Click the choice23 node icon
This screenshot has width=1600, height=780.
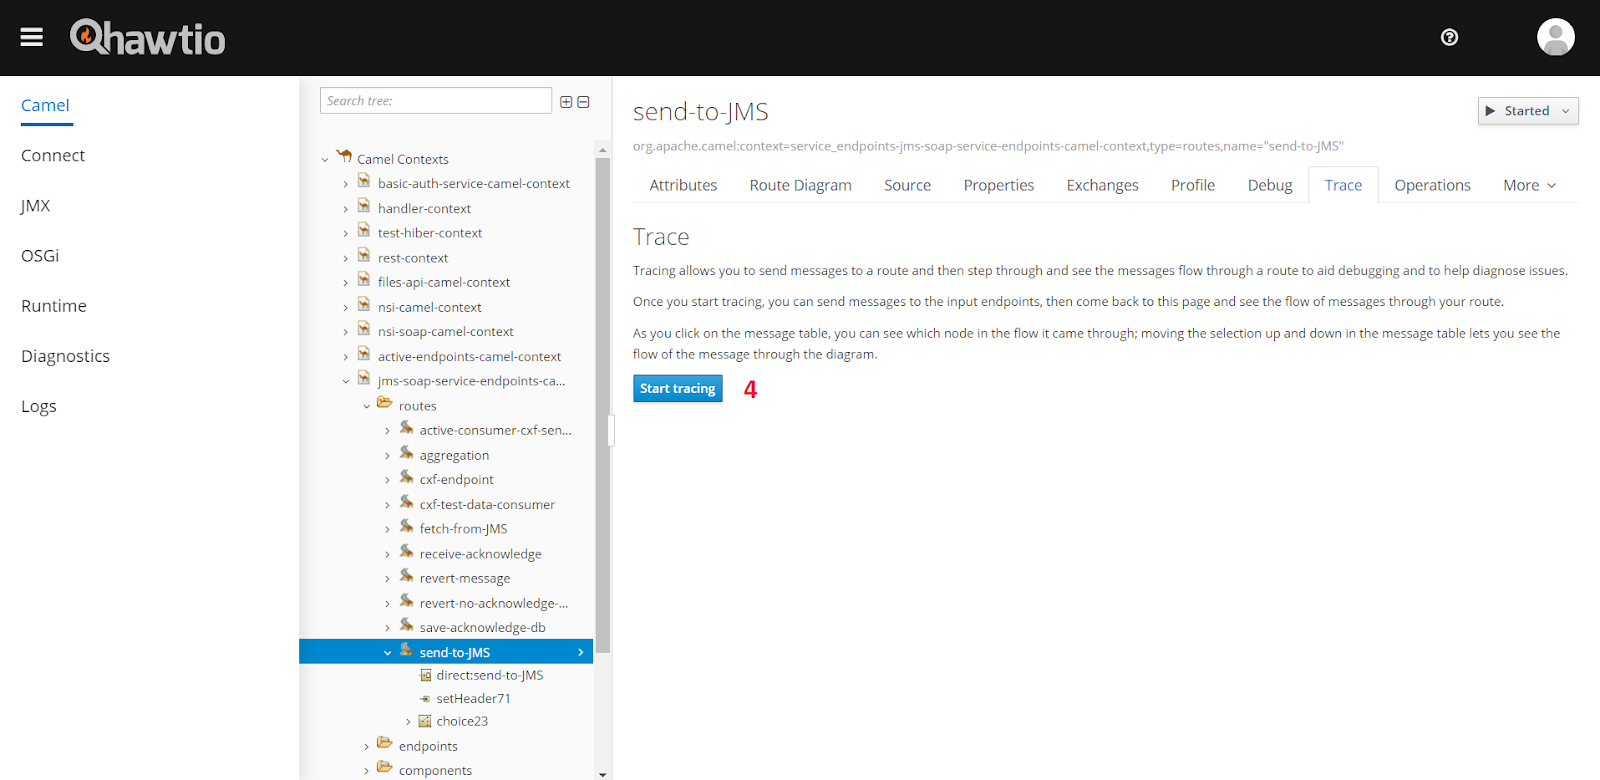click(425, 721)
